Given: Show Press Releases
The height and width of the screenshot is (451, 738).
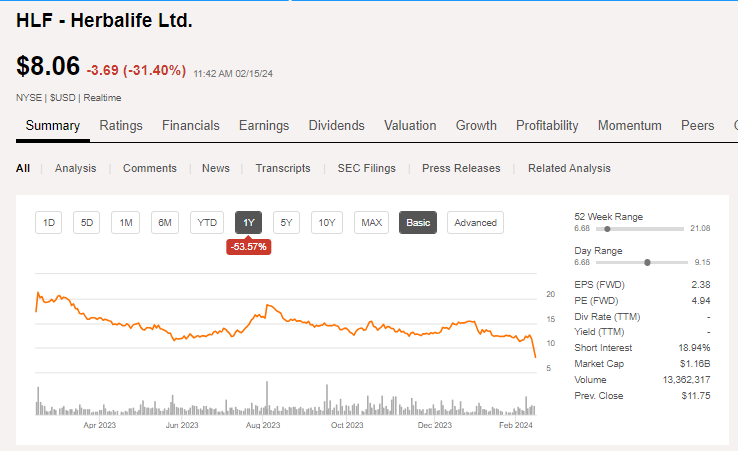Looking at the screenshot, I should pyautogui.click(x=461, y=168).
